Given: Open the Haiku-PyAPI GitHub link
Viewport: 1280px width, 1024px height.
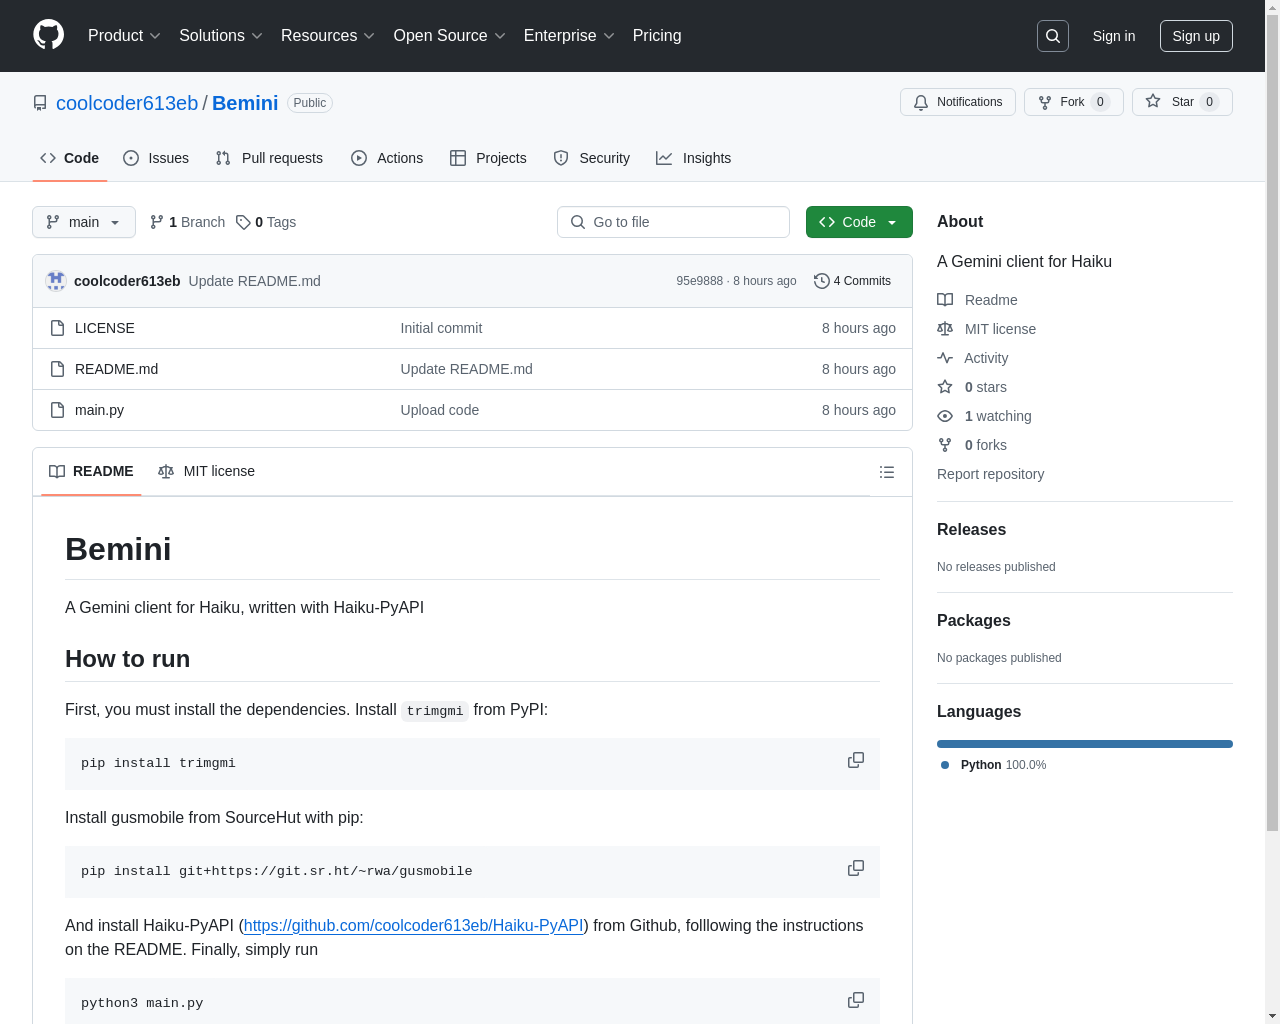Looking at the screenshot, I should [414, 926].
